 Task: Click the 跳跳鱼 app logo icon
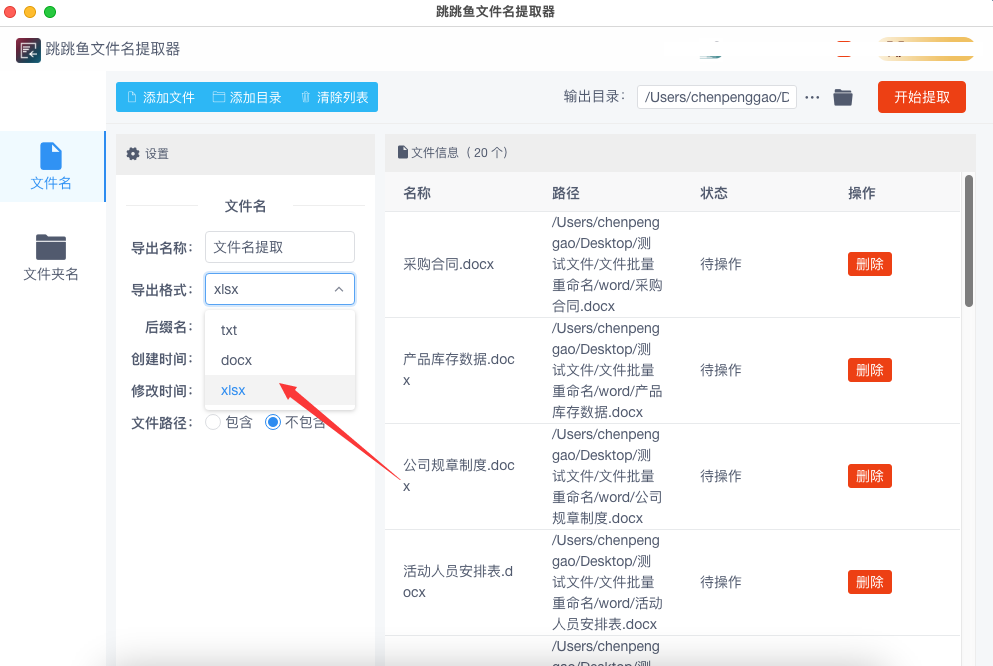tap(28, 50)
